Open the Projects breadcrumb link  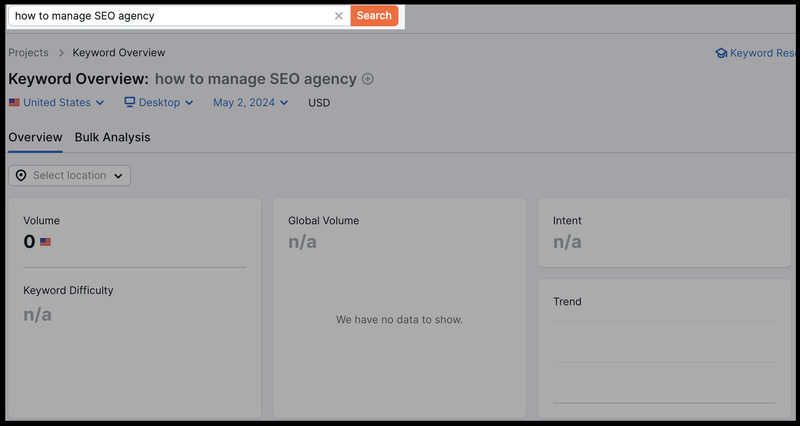28,53
